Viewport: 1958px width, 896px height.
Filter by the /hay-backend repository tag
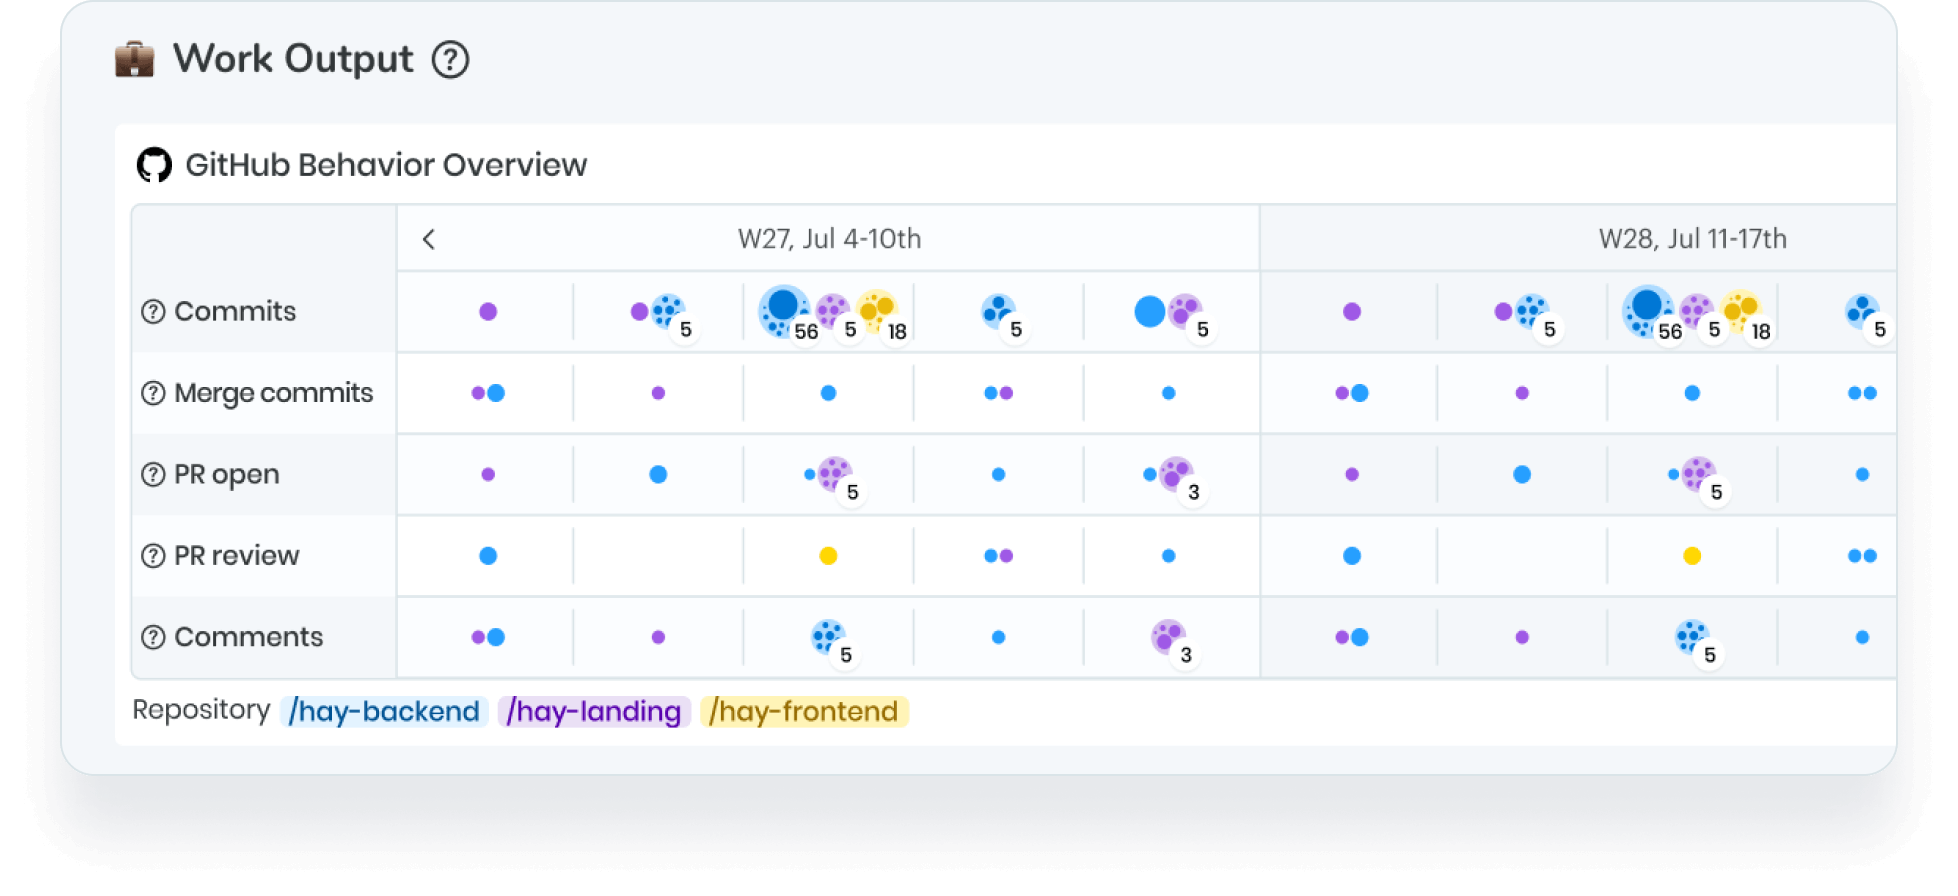384,711
